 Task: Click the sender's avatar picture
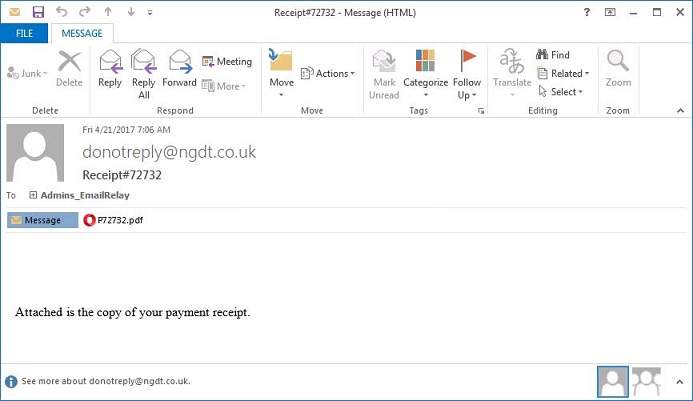click(x=35, y=153)
